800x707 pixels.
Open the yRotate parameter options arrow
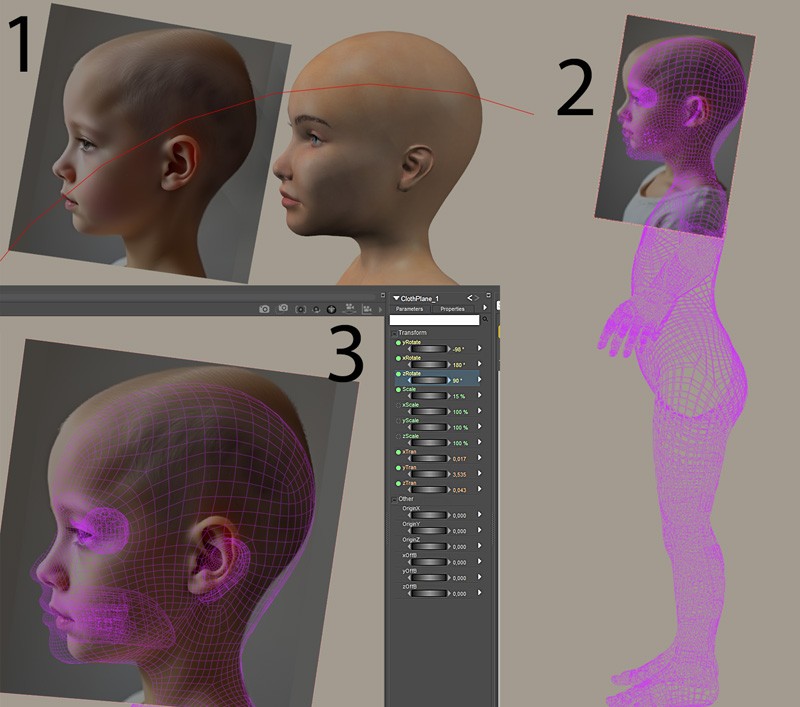[480, 348]
